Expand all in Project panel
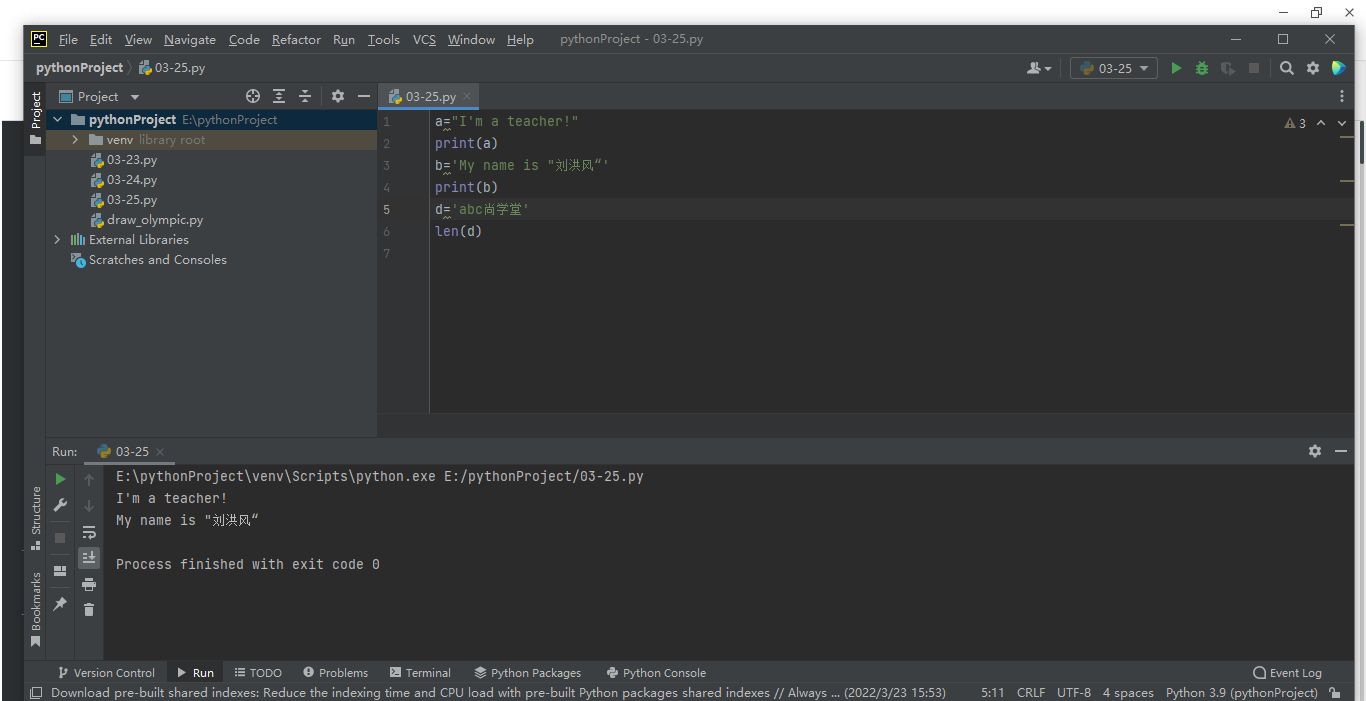The height and width of the screenshot is (701, 1366). 279,96
